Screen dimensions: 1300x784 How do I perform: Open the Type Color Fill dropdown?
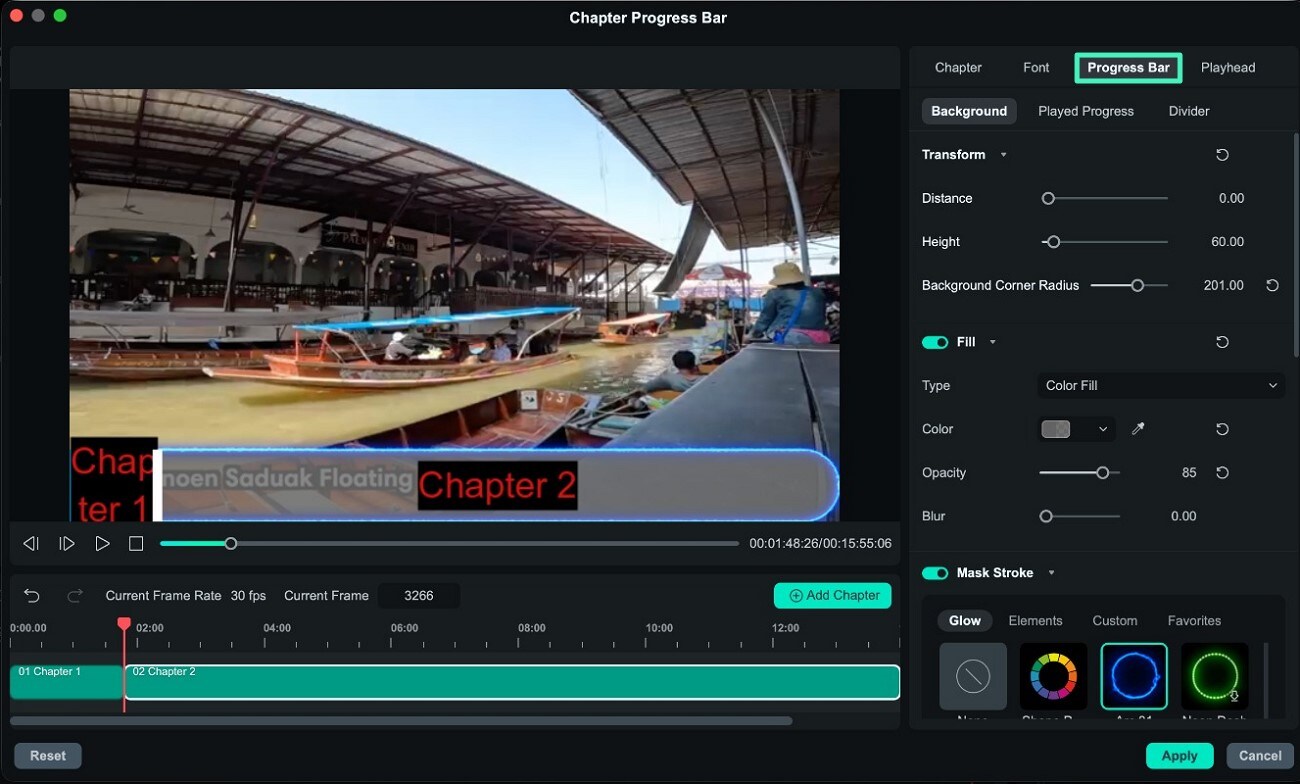1160,386
